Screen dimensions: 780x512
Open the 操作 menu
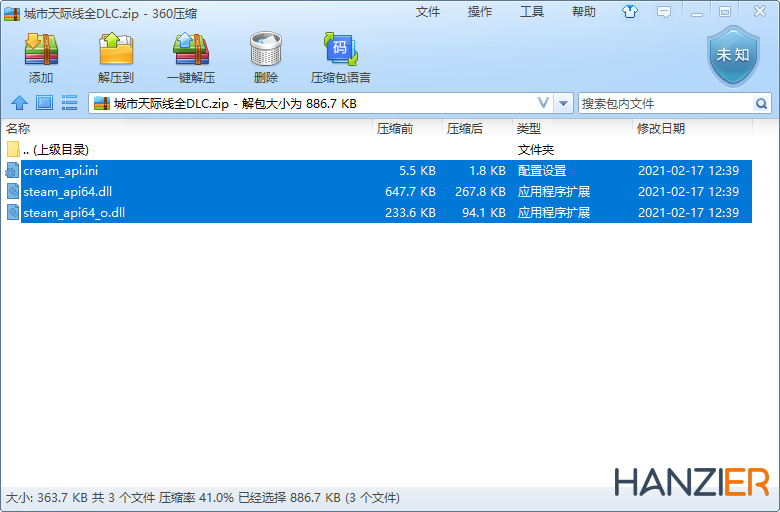click(x=480, y=11)
